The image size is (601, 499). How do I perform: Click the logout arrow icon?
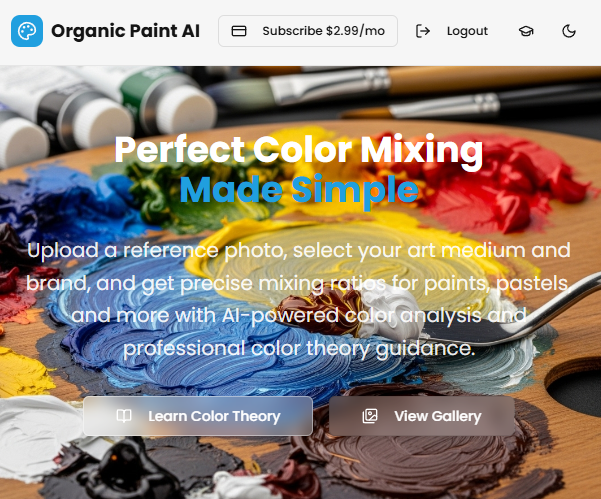click(x=423, y=31)
